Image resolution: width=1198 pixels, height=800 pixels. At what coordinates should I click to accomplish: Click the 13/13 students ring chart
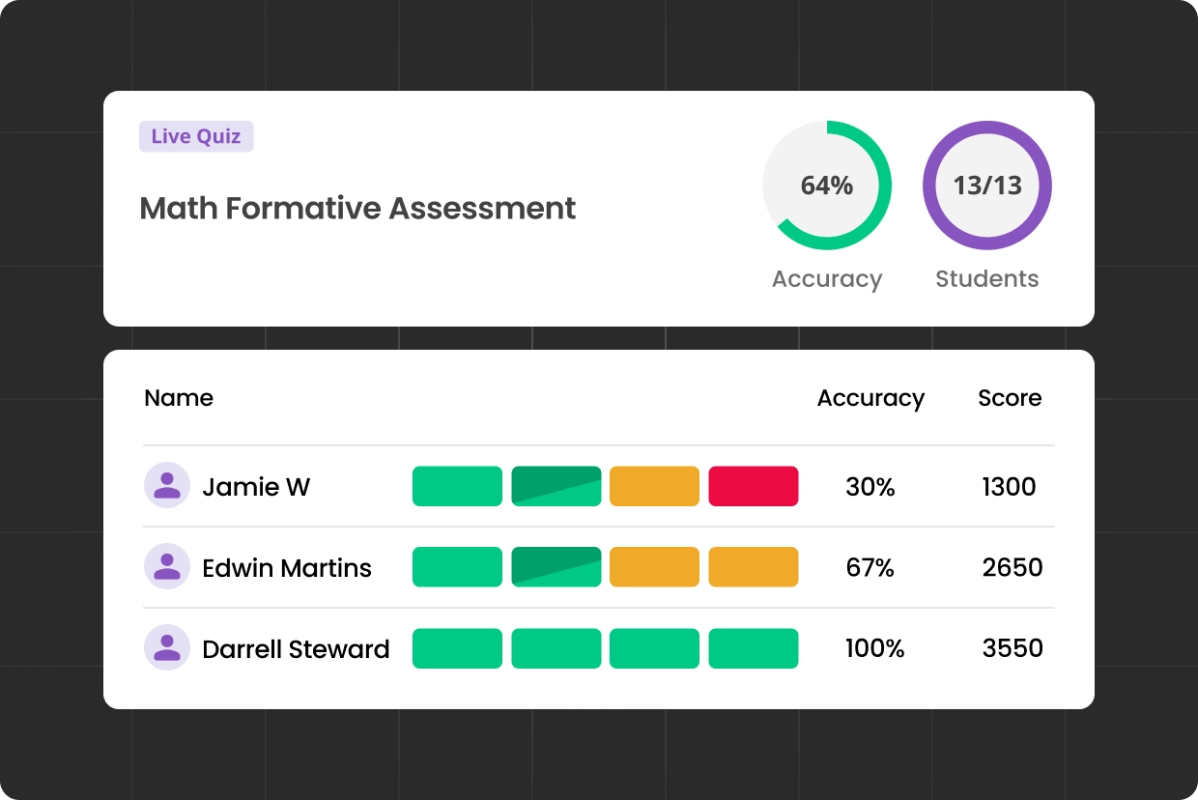[x=987, y=185]
